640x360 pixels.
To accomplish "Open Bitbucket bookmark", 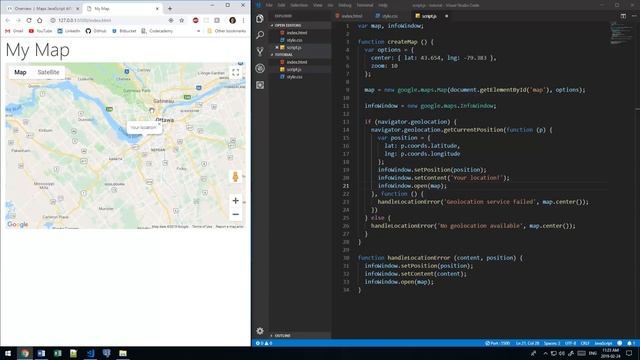I will click(124, 31).
